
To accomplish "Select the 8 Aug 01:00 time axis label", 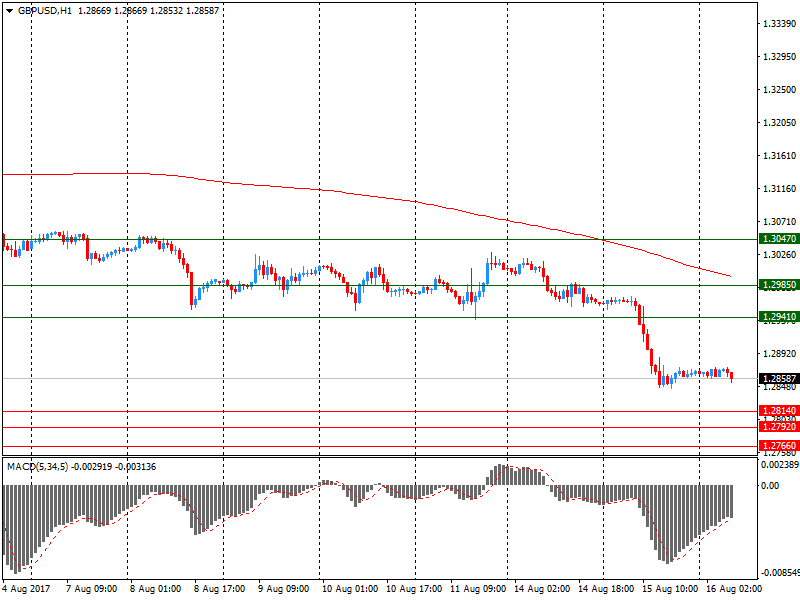I will [155, 589].
